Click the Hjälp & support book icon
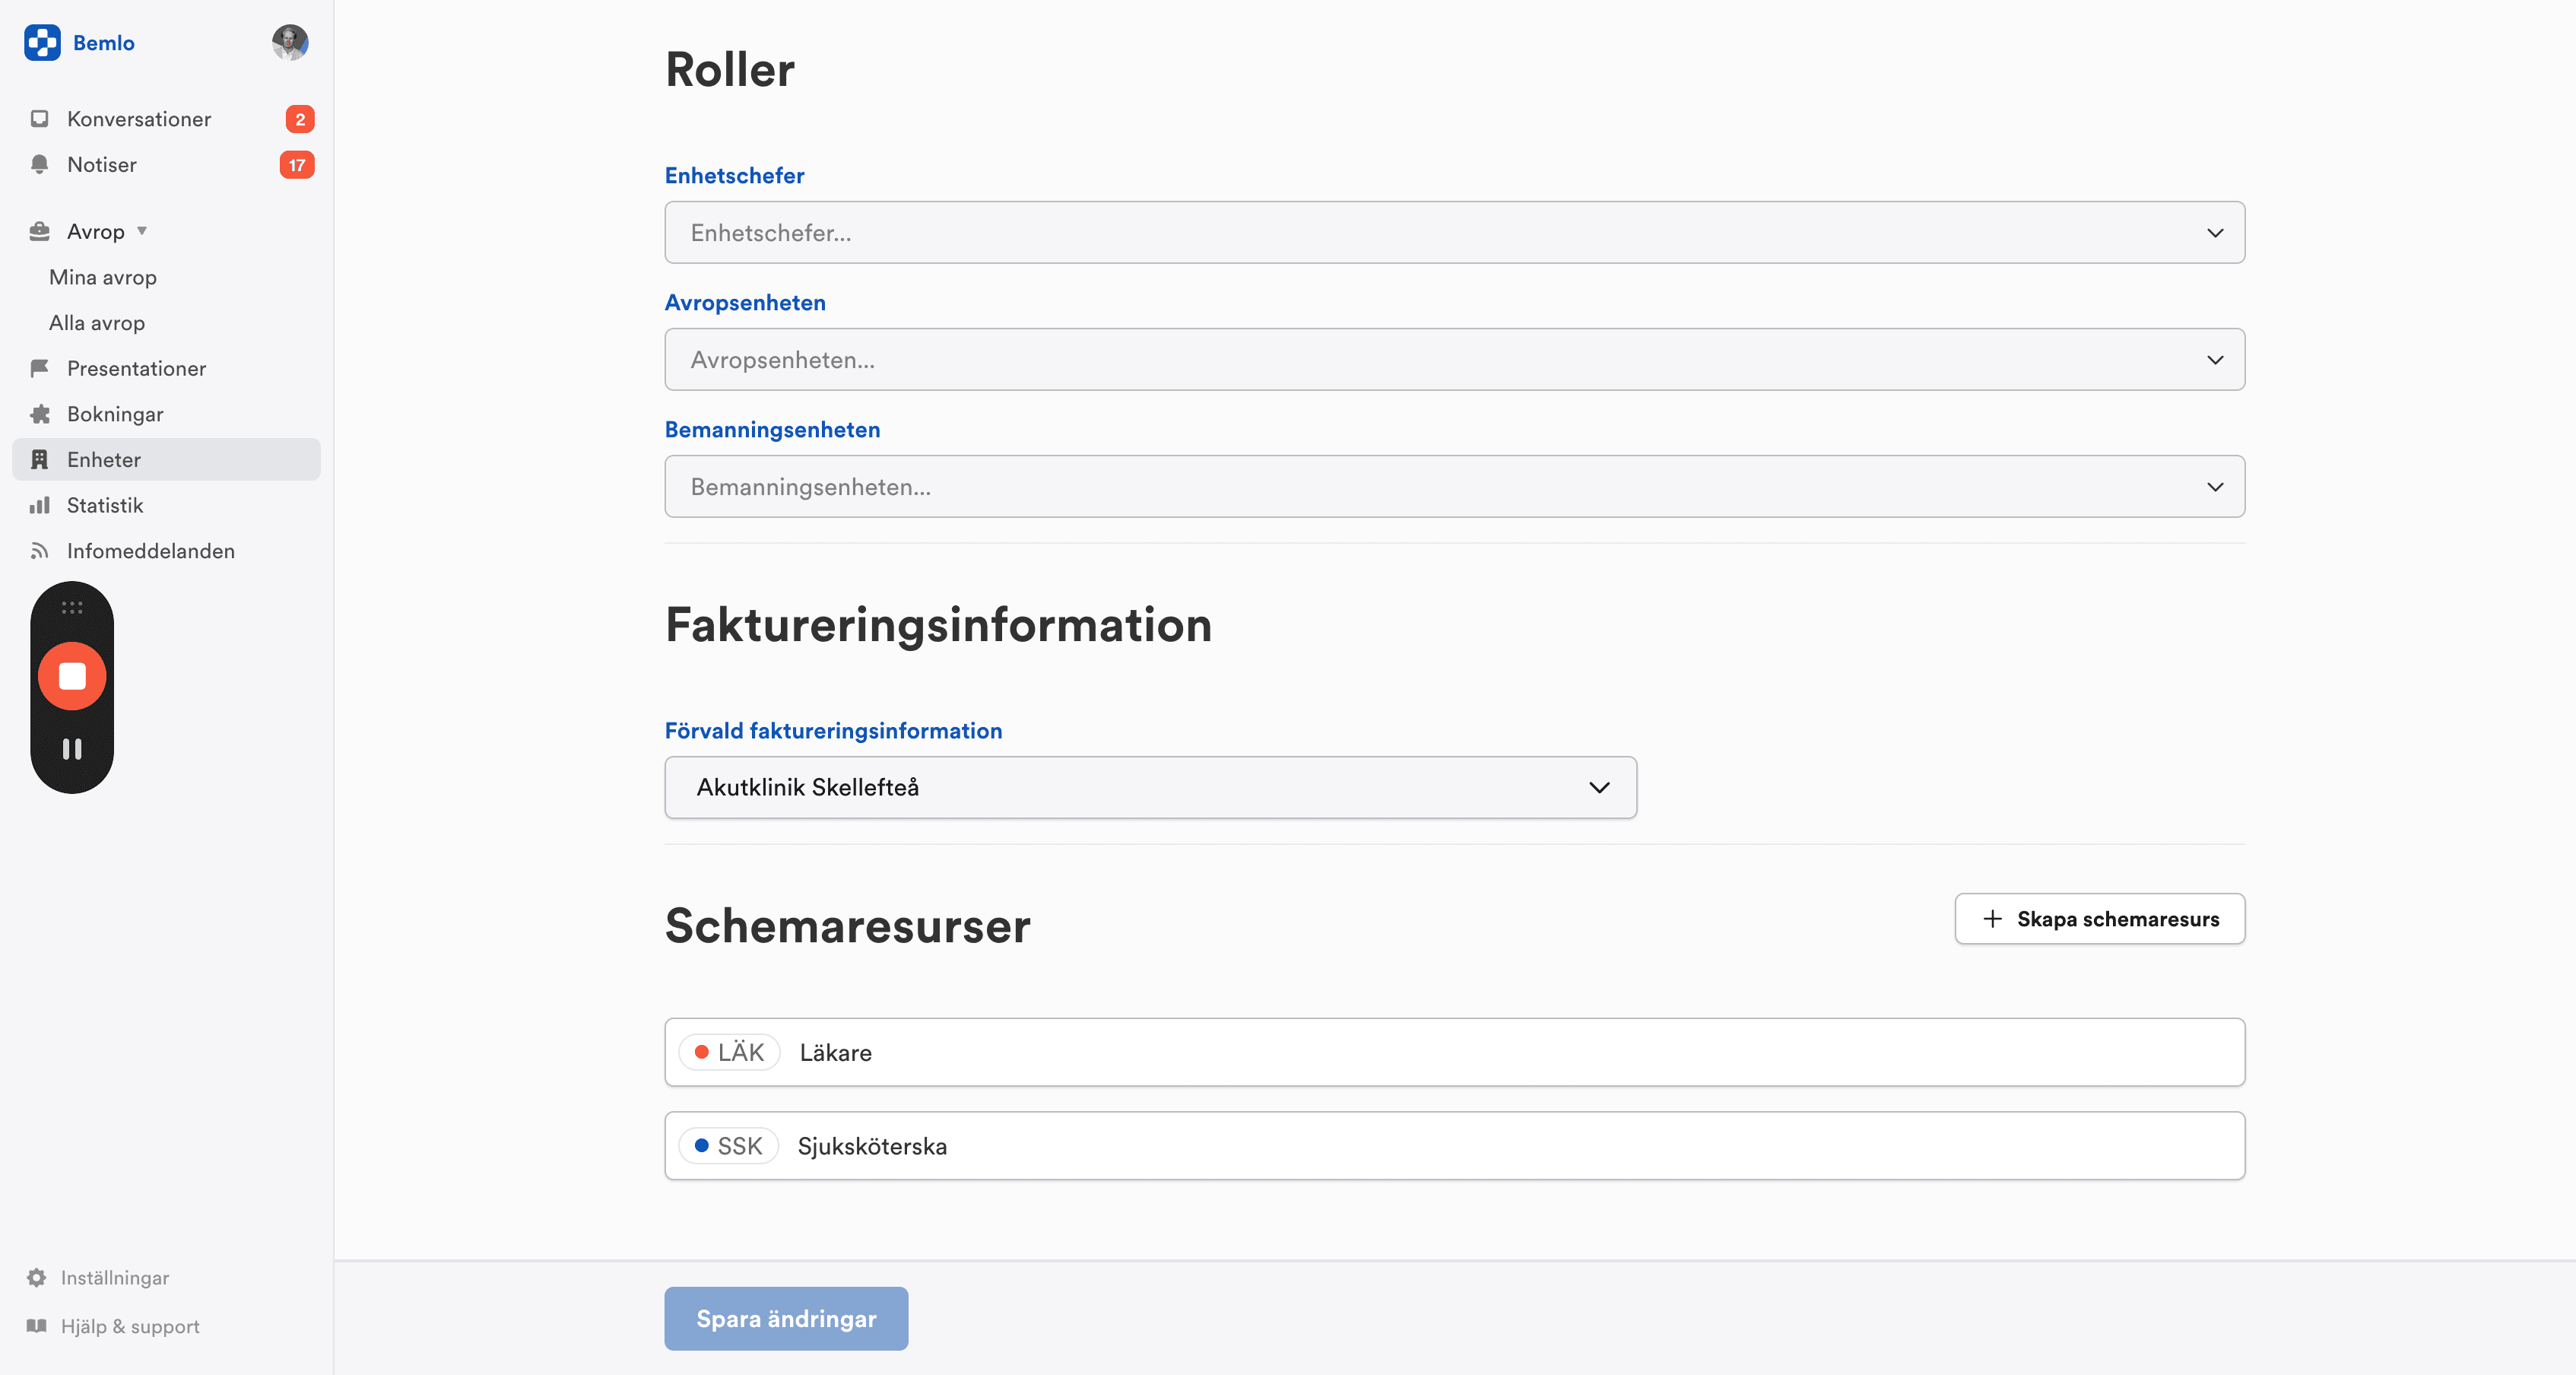Screen dimensions: 2576x1375 point(36,1326)
